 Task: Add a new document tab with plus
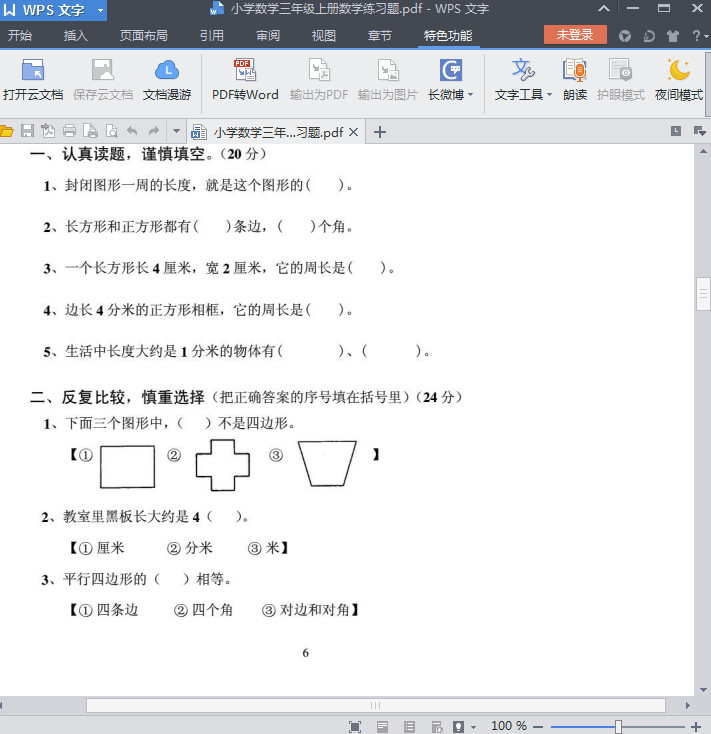(x=380, y=132)
